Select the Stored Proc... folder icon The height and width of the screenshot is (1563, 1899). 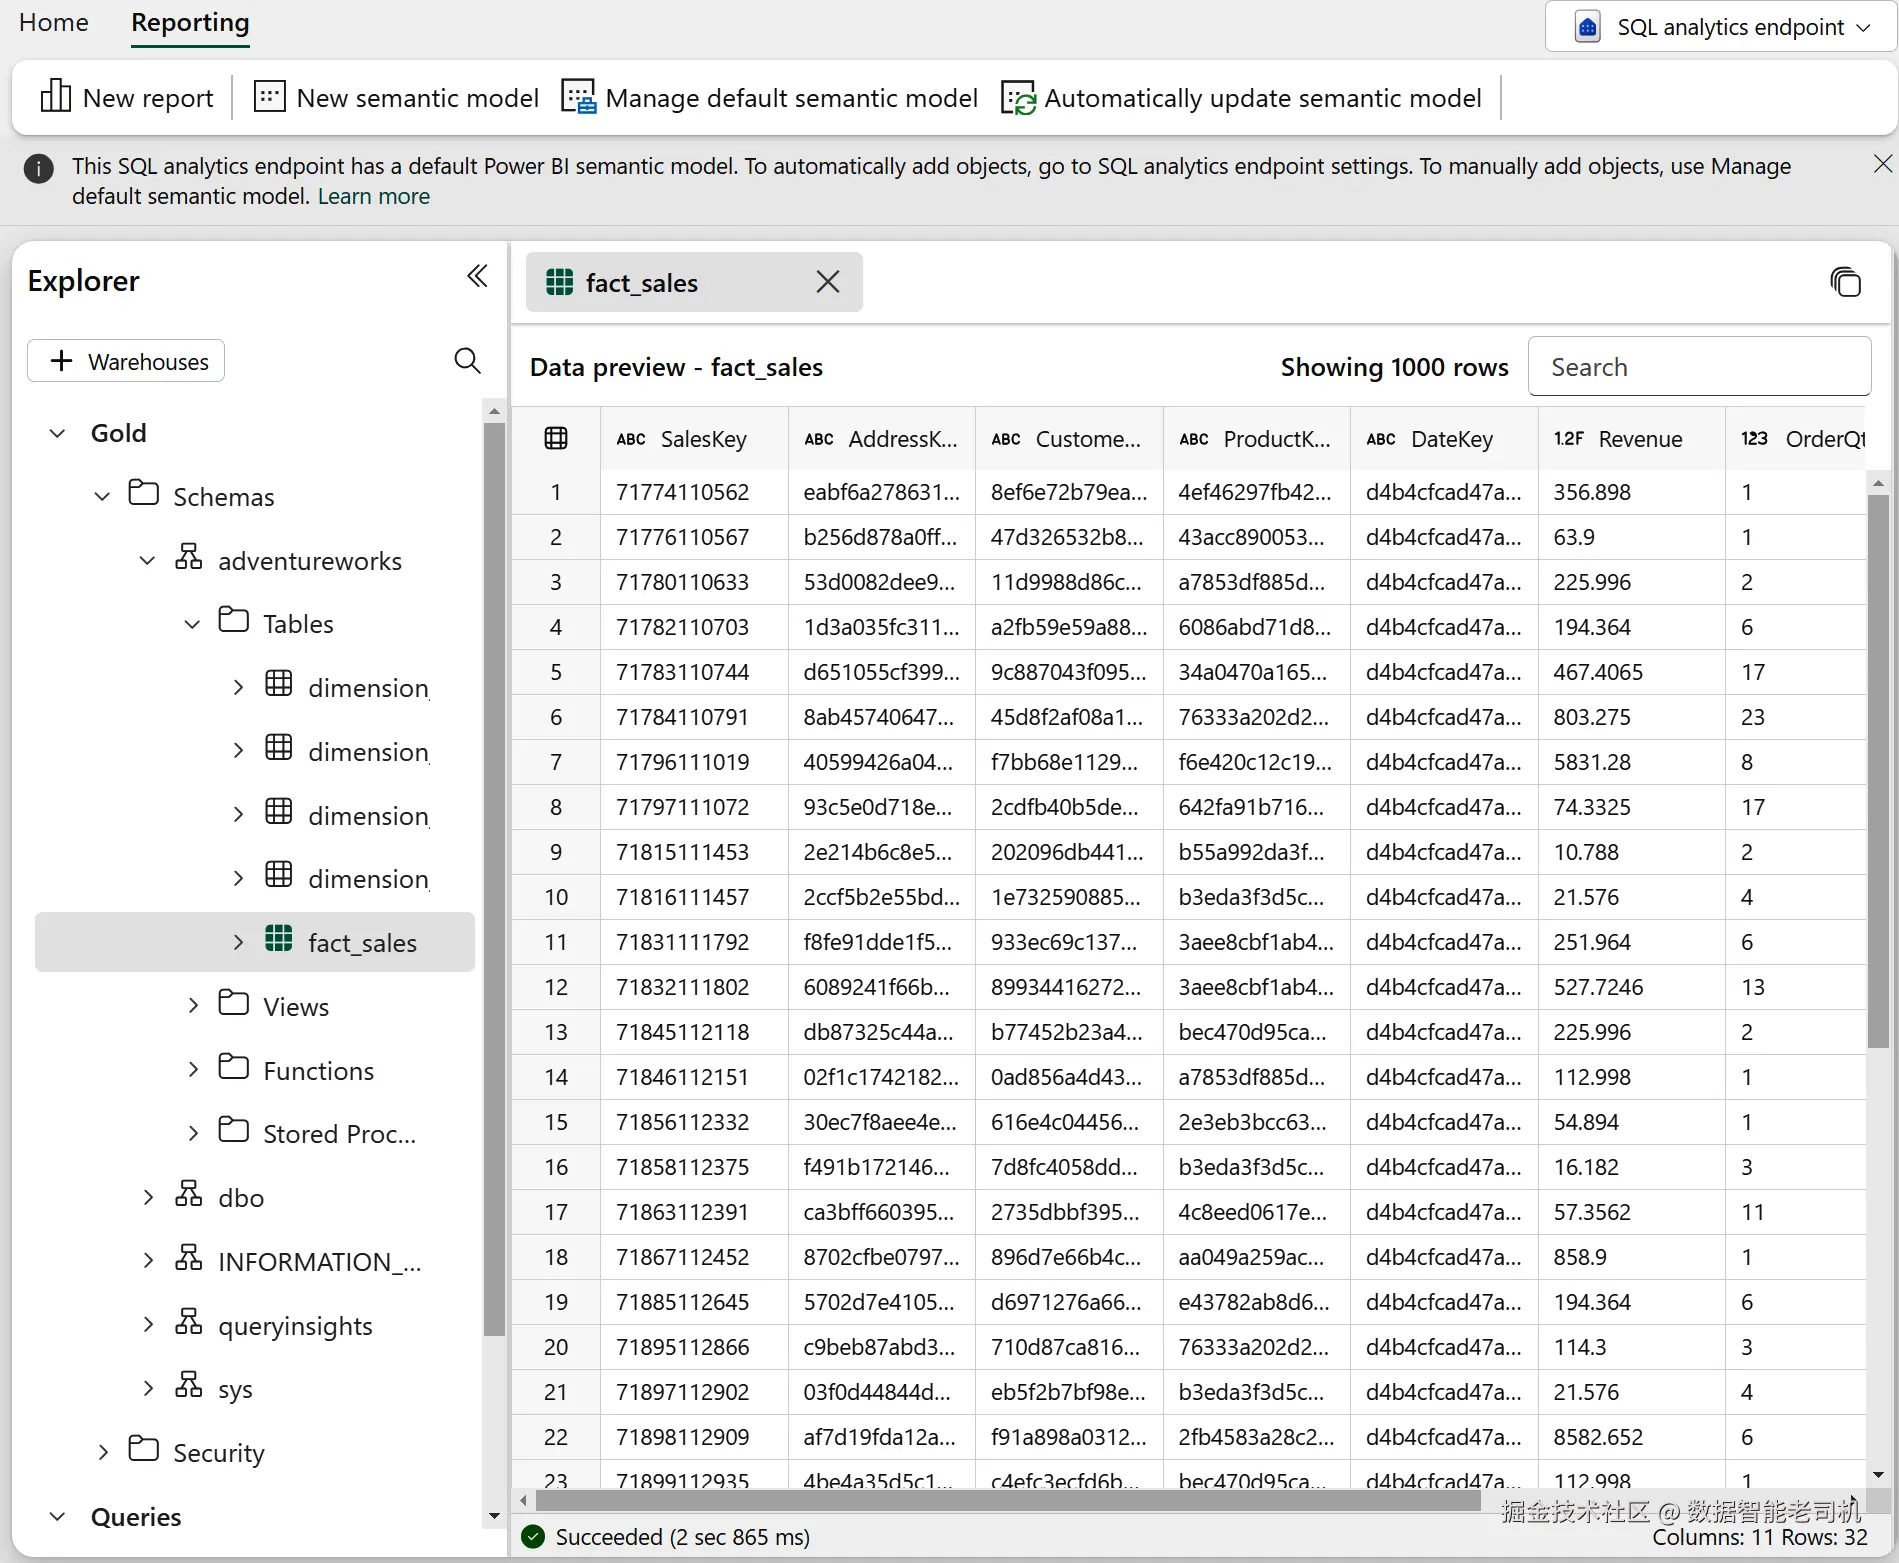coord(233,1130)
